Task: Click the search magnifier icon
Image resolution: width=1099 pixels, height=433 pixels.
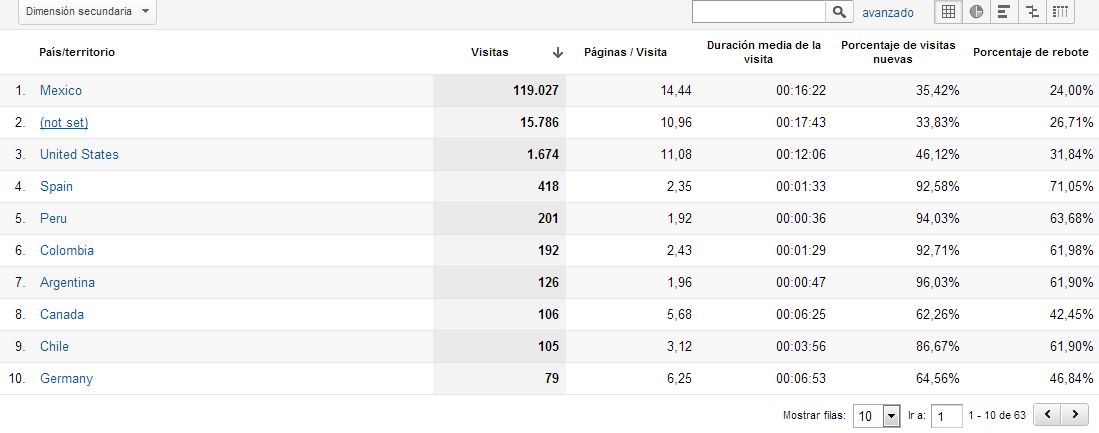Action: (840, 12)
